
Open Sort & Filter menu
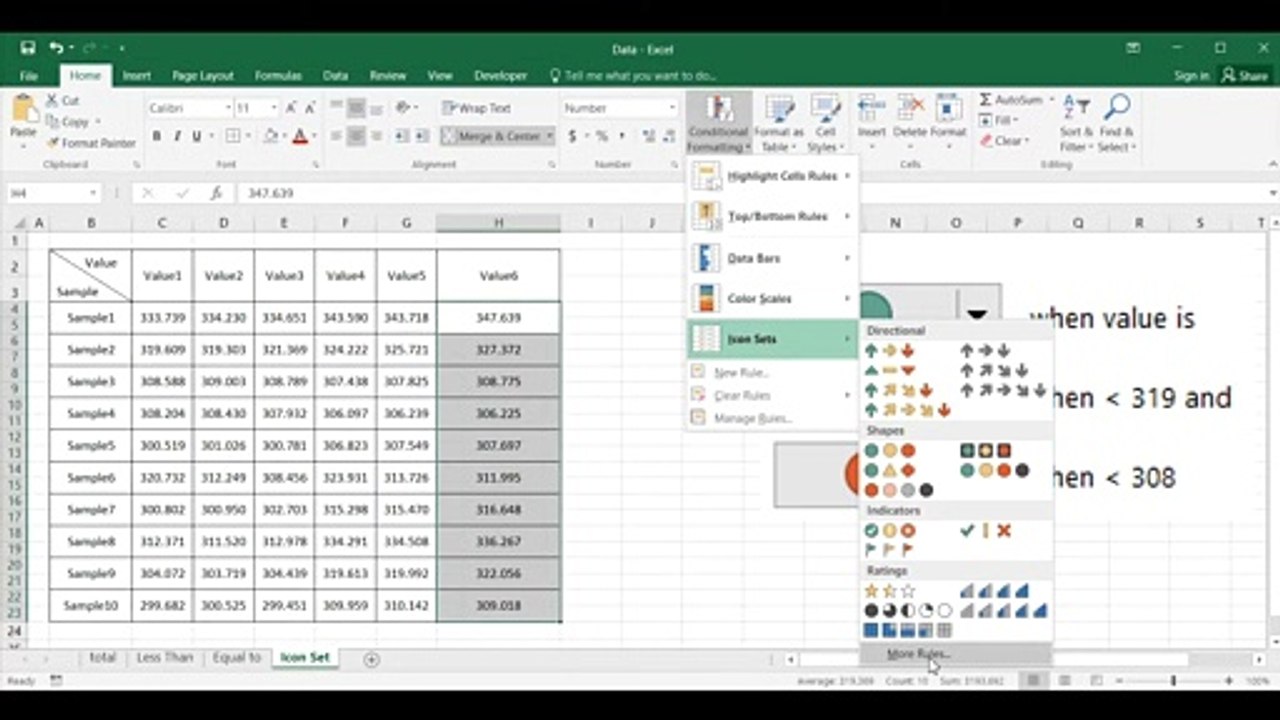click(1076, 123)
